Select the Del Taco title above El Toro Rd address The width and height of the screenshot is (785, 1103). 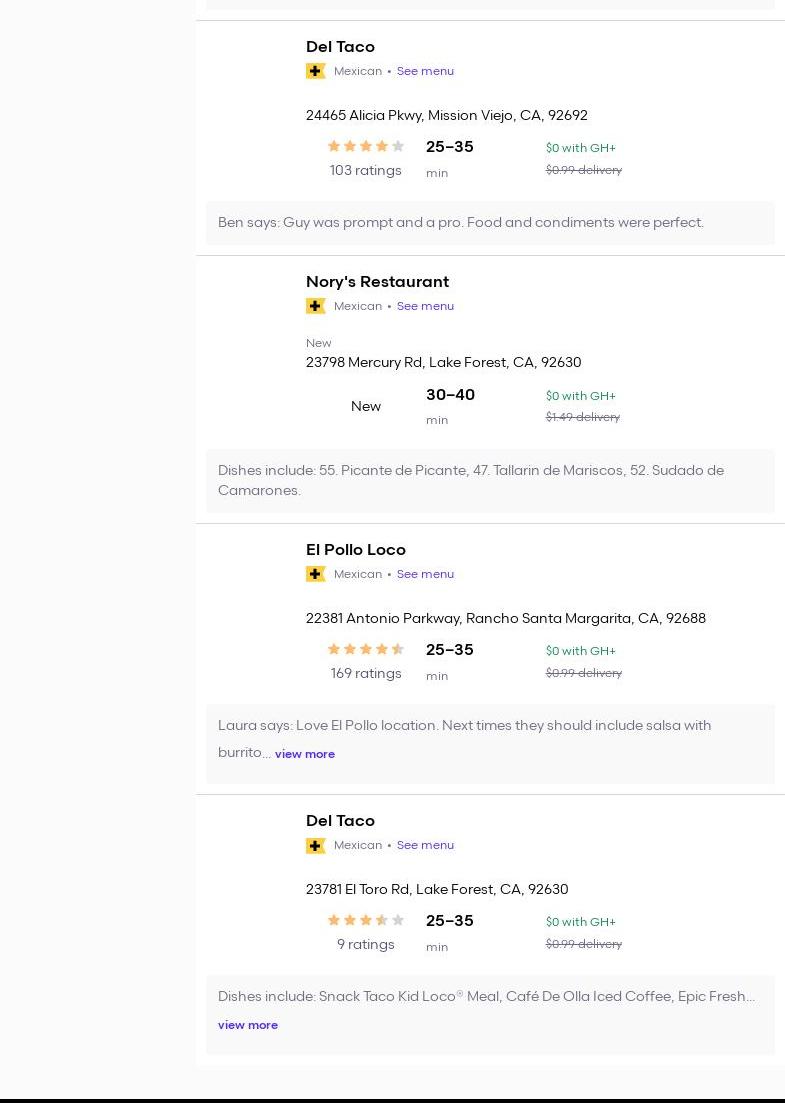pyautogui.click(x=340, y=821)
